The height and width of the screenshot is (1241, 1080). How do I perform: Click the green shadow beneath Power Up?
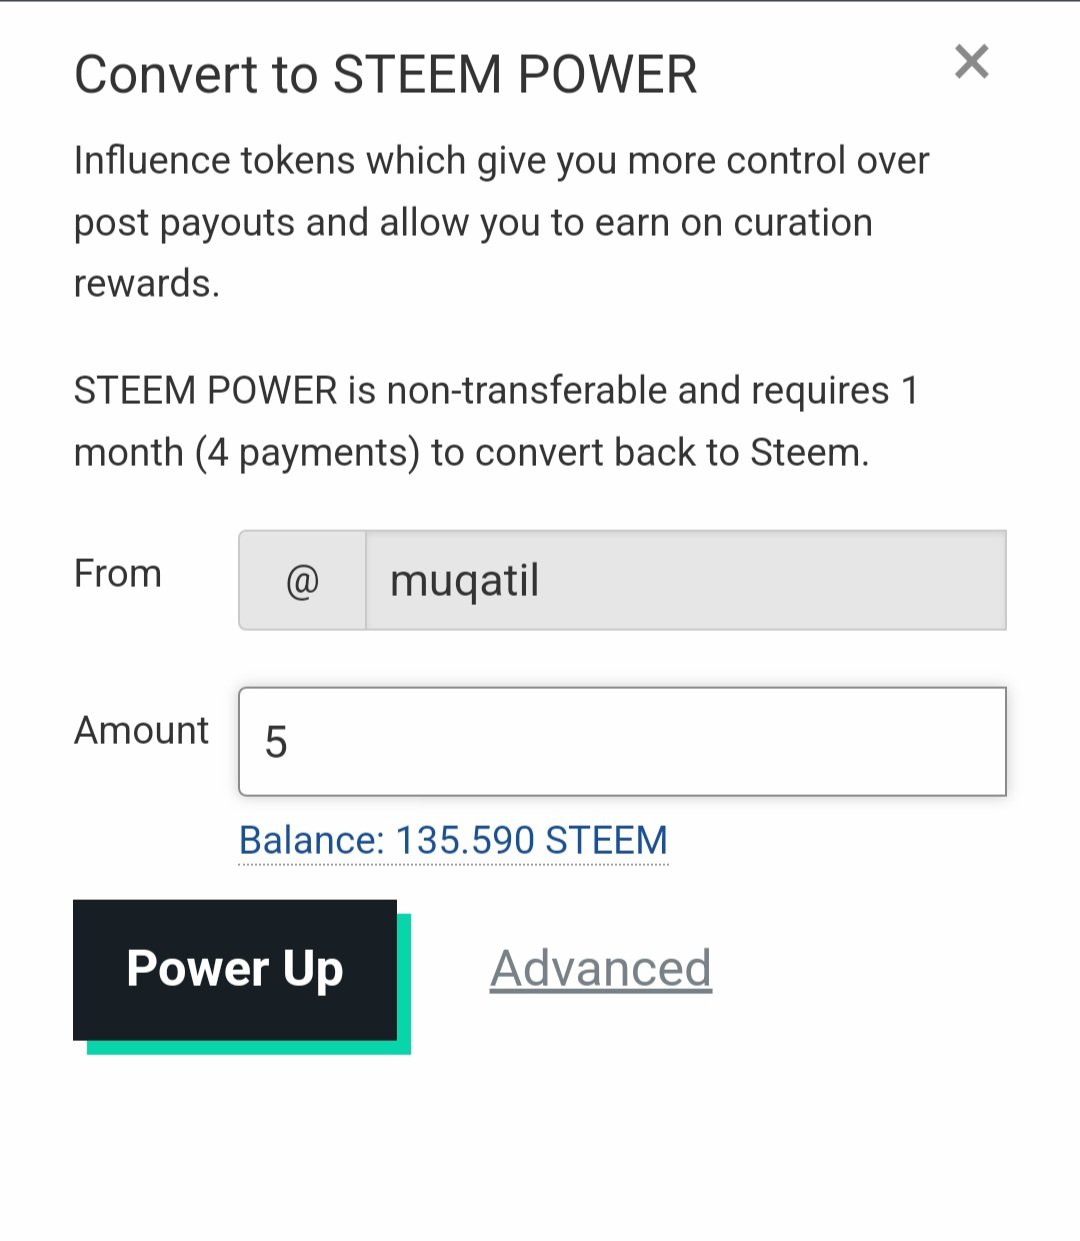coord(250,1047)
